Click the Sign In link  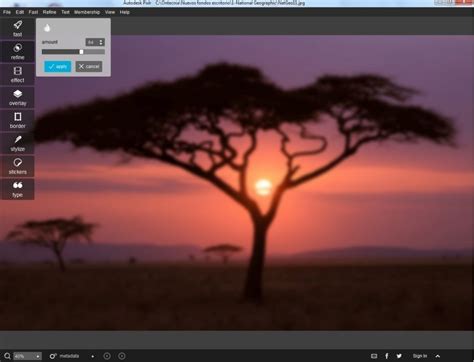pos(420,356)
